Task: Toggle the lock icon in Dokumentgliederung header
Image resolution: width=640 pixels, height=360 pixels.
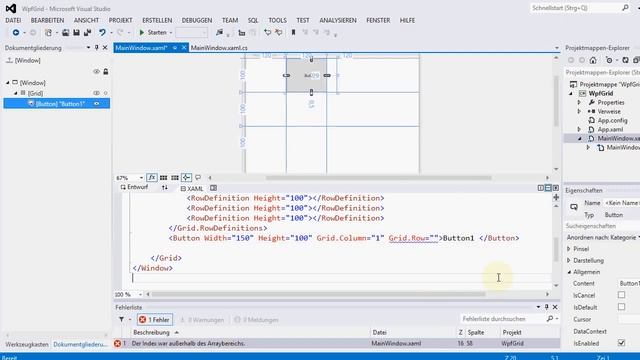Action: tap(106, 71)
